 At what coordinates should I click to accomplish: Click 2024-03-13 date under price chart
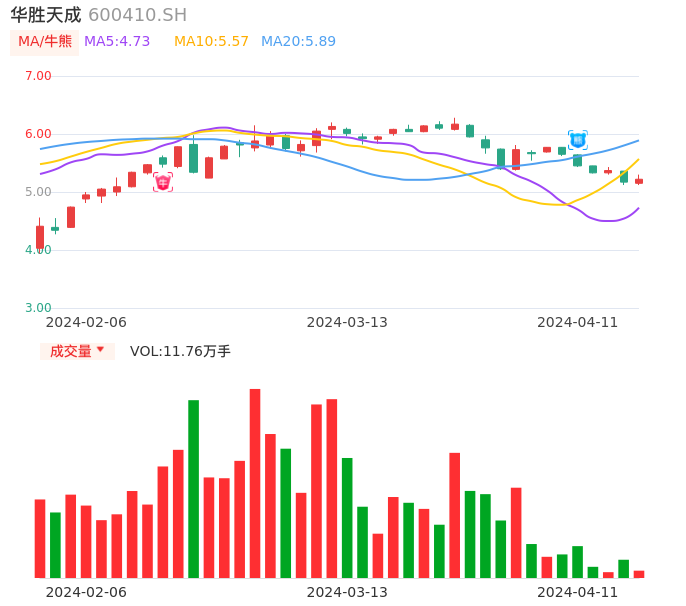347,322
